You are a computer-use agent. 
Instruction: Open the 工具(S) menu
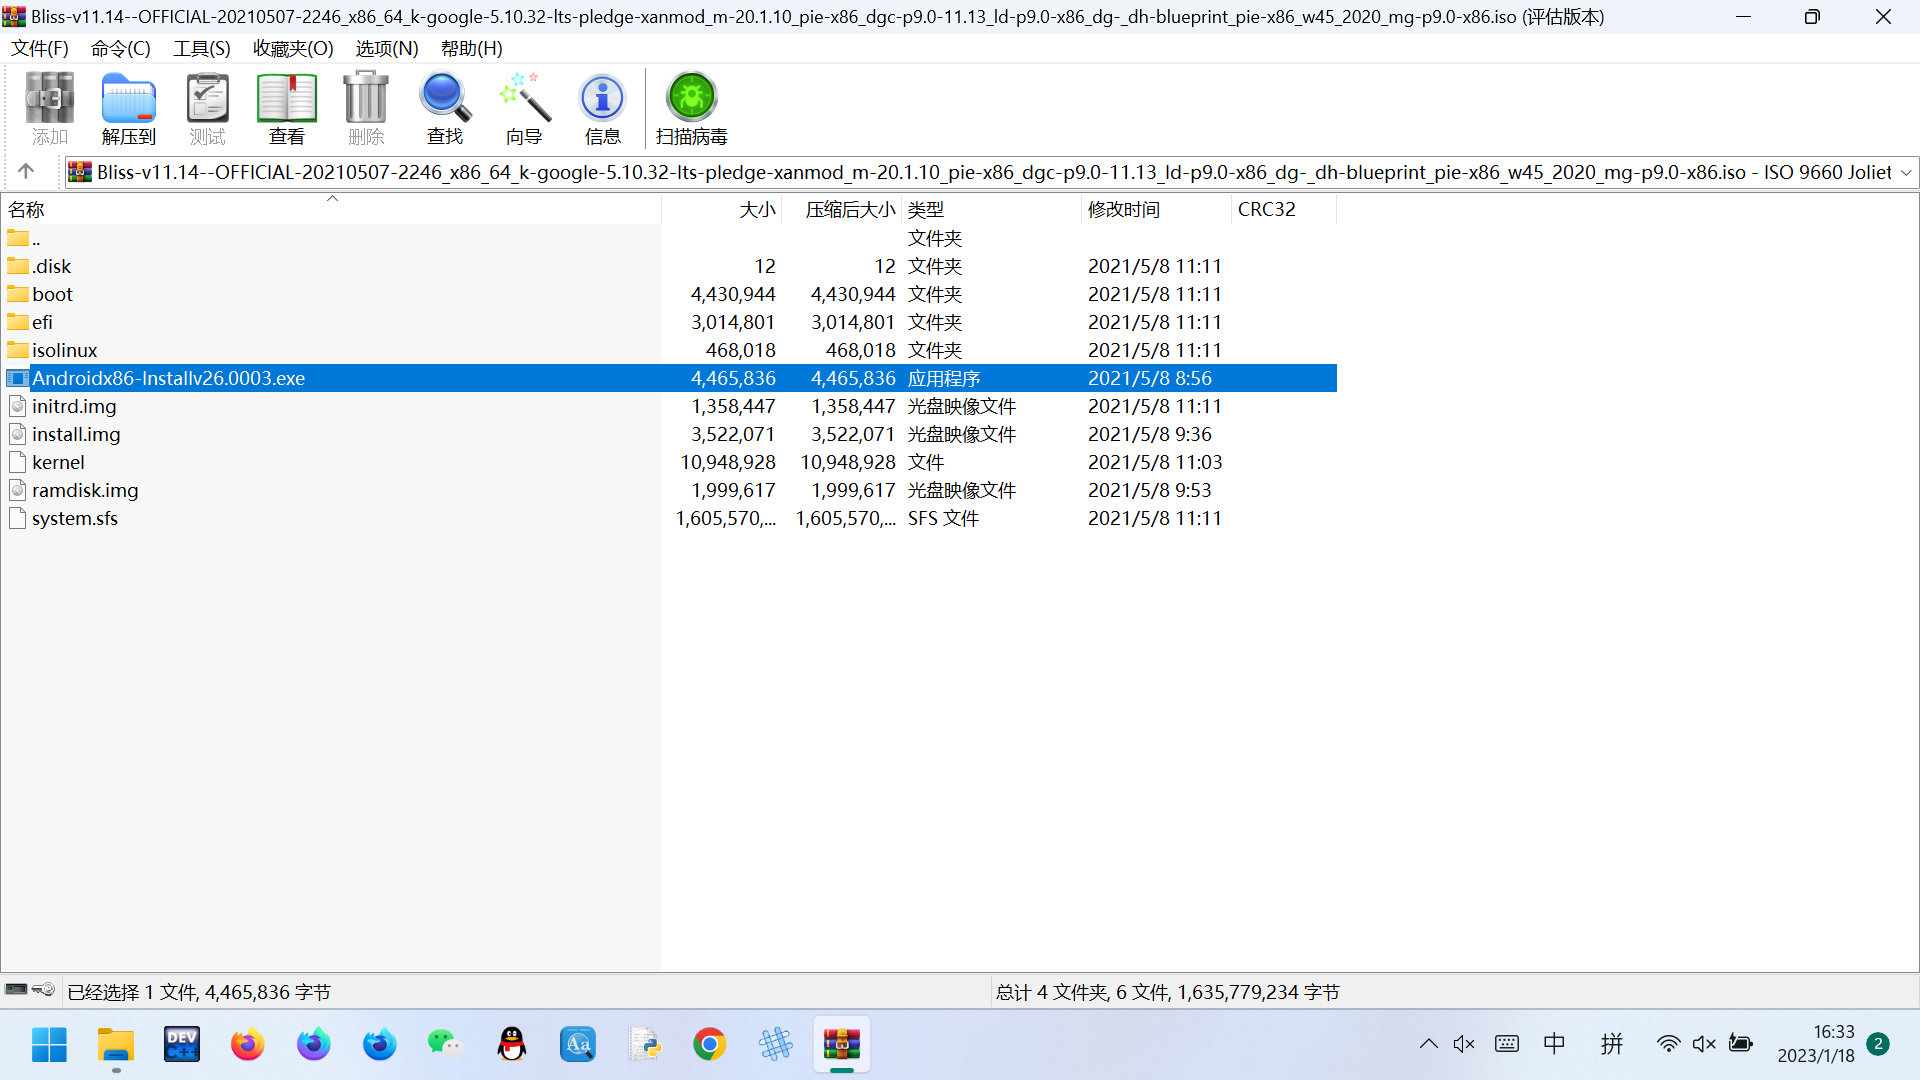pos(202,48)
